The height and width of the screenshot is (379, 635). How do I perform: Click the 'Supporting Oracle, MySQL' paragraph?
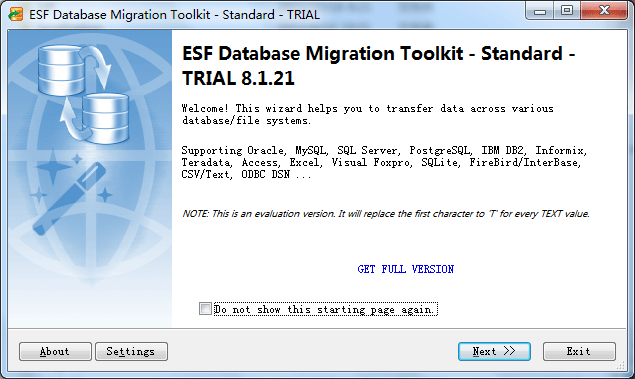coord(384,162)
